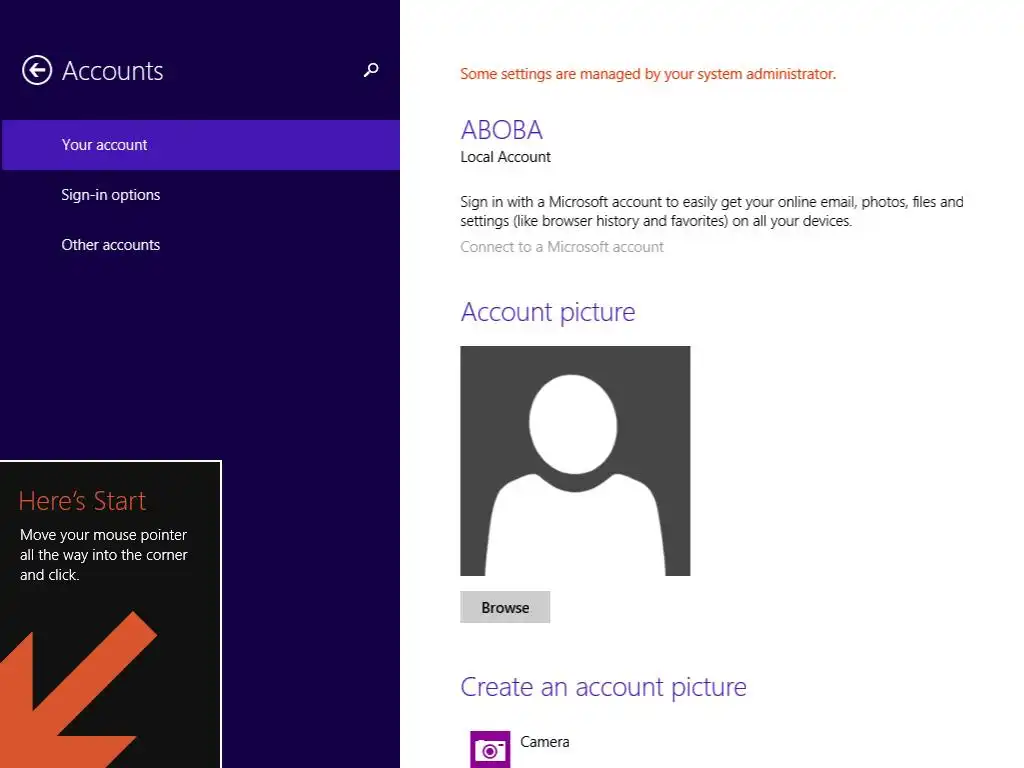This screenshot has width=1024, height=768.
Task: Click the system administrator warning message
Action: pos(648,74)
